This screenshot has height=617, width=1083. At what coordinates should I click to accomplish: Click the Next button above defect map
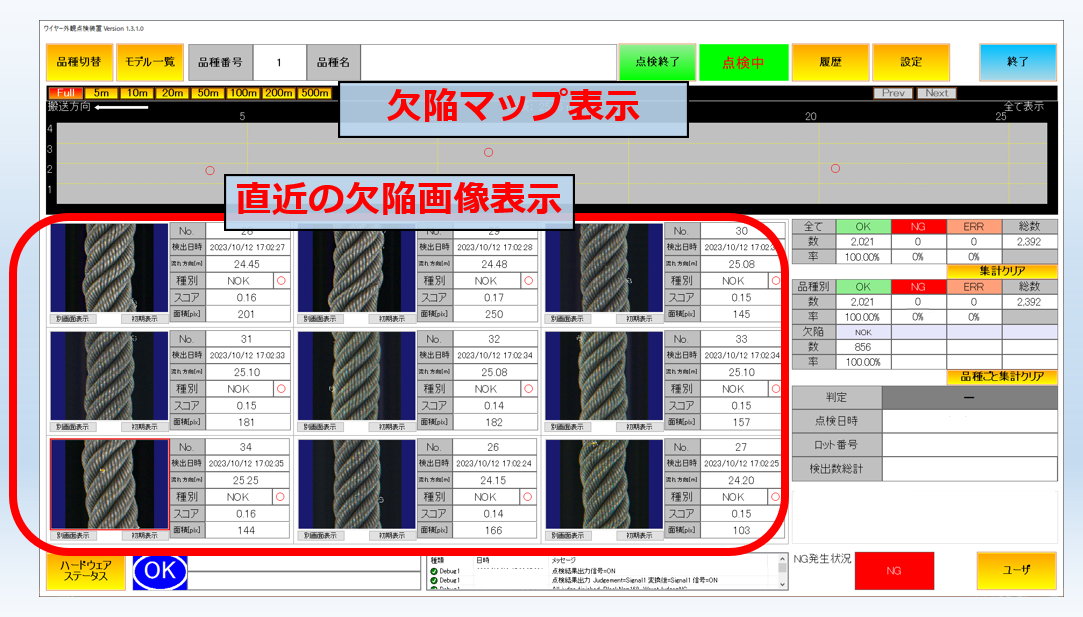coord(937,93)
